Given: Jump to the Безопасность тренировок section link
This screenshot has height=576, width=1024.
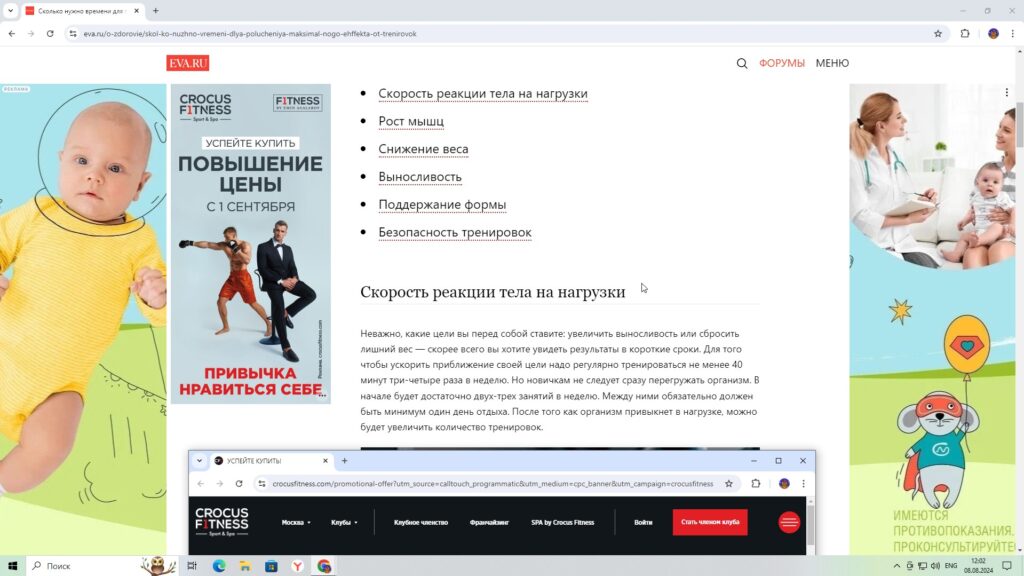Looking at the screenshot, I should [x=454, y=232].
